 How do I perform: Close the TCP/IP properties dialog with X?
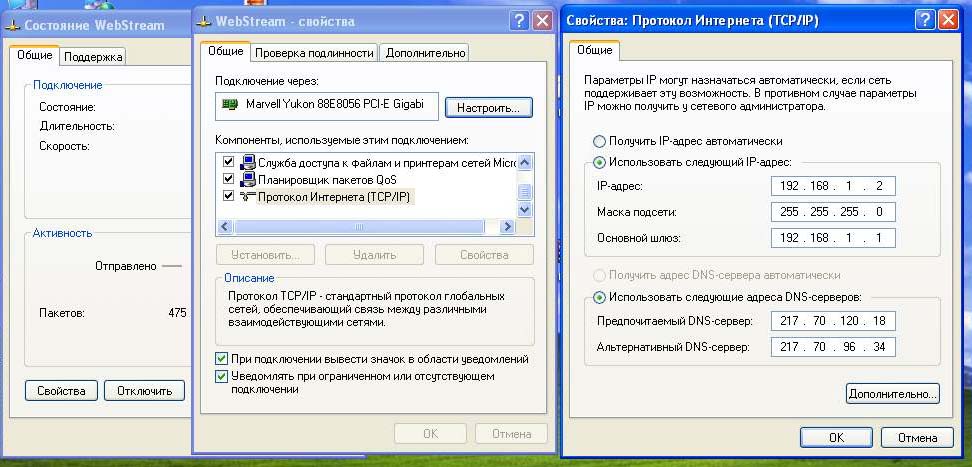948,20
